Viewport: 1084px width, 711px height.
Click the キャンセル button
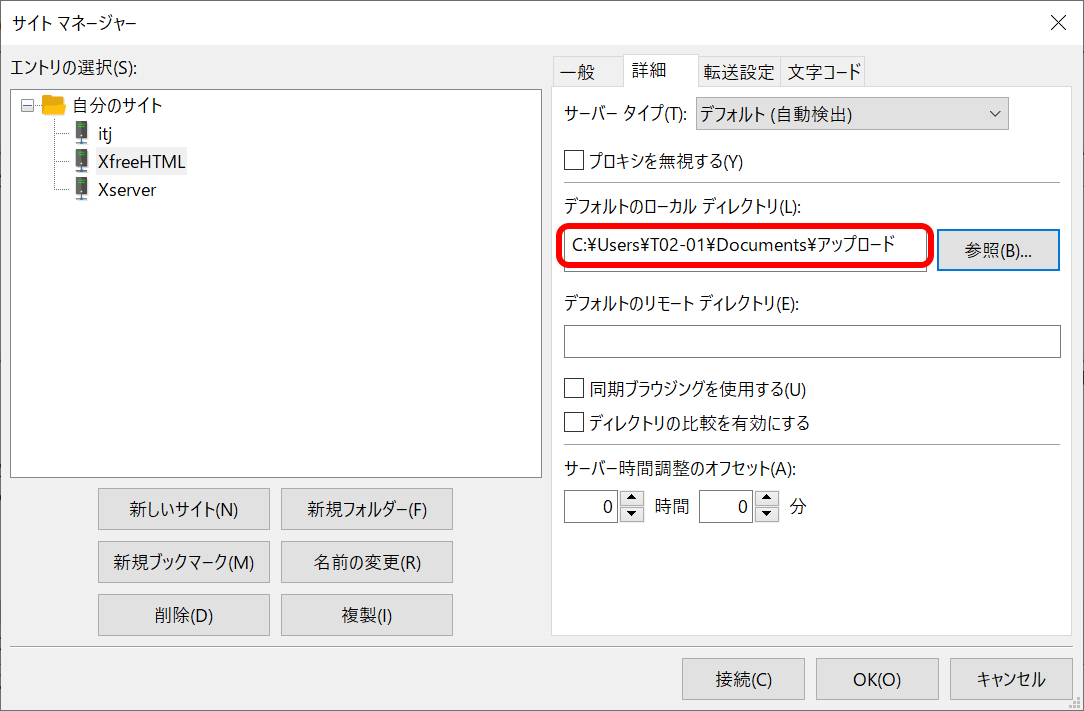(x=1011, y=679)
